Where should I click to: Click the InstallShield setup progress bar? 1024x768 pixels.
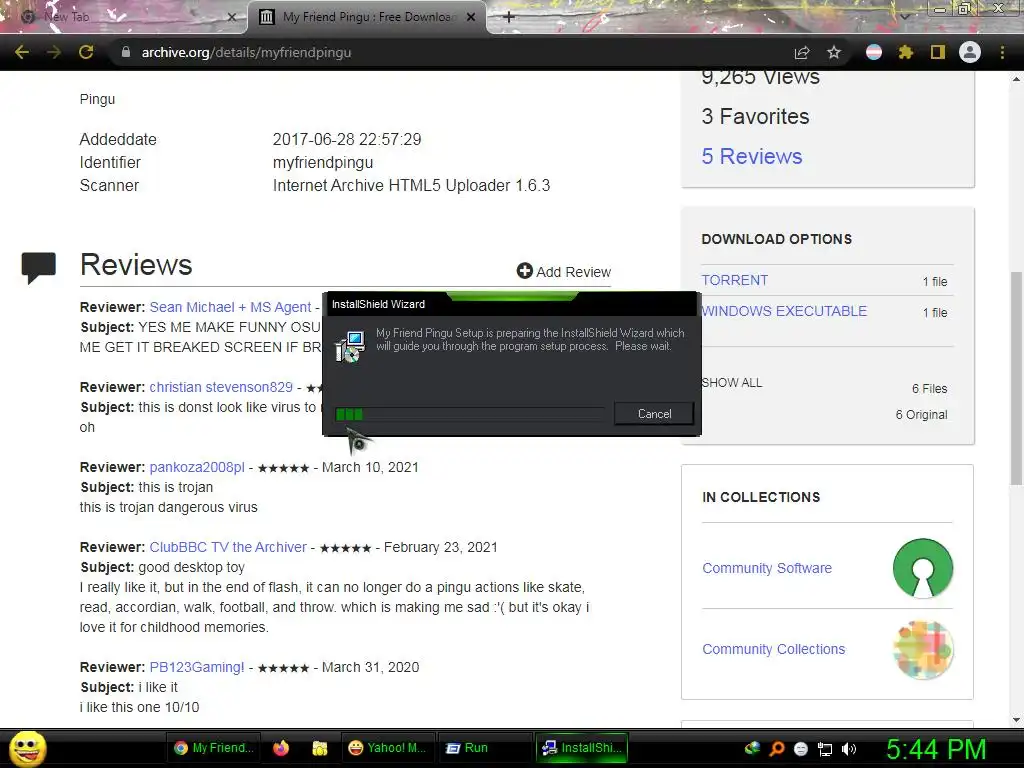(x=470, y=414)
